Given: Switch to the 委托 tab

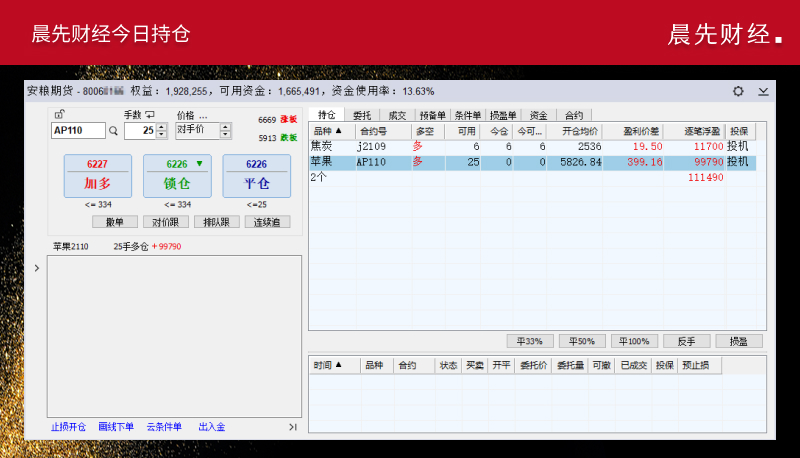Looking at the screenshot, I should pos(362,115).
